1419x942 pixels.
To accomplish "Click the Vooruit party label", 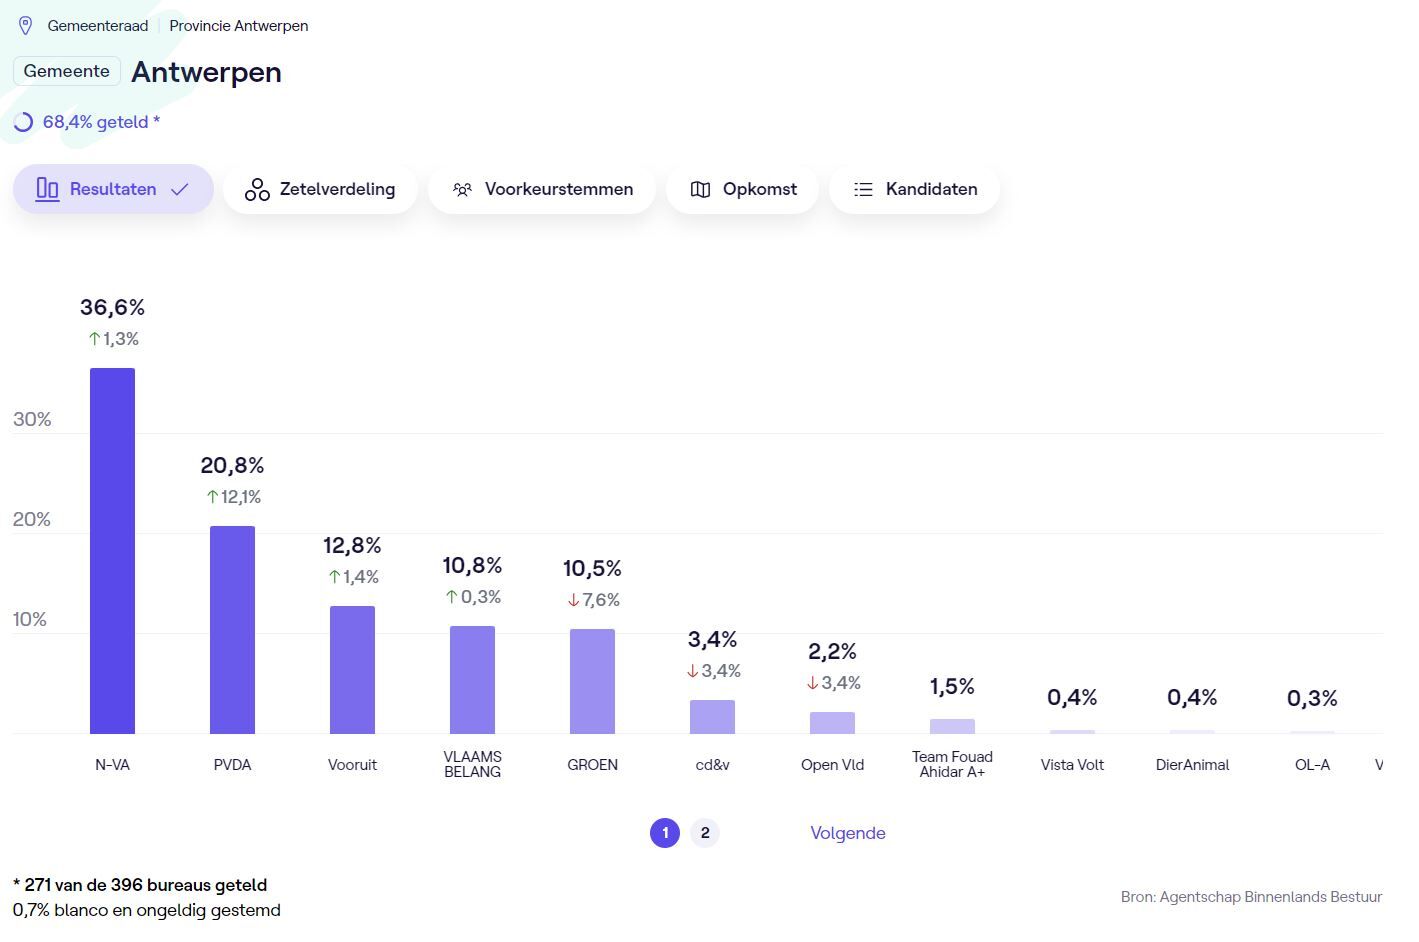I will tap(352, 765).
